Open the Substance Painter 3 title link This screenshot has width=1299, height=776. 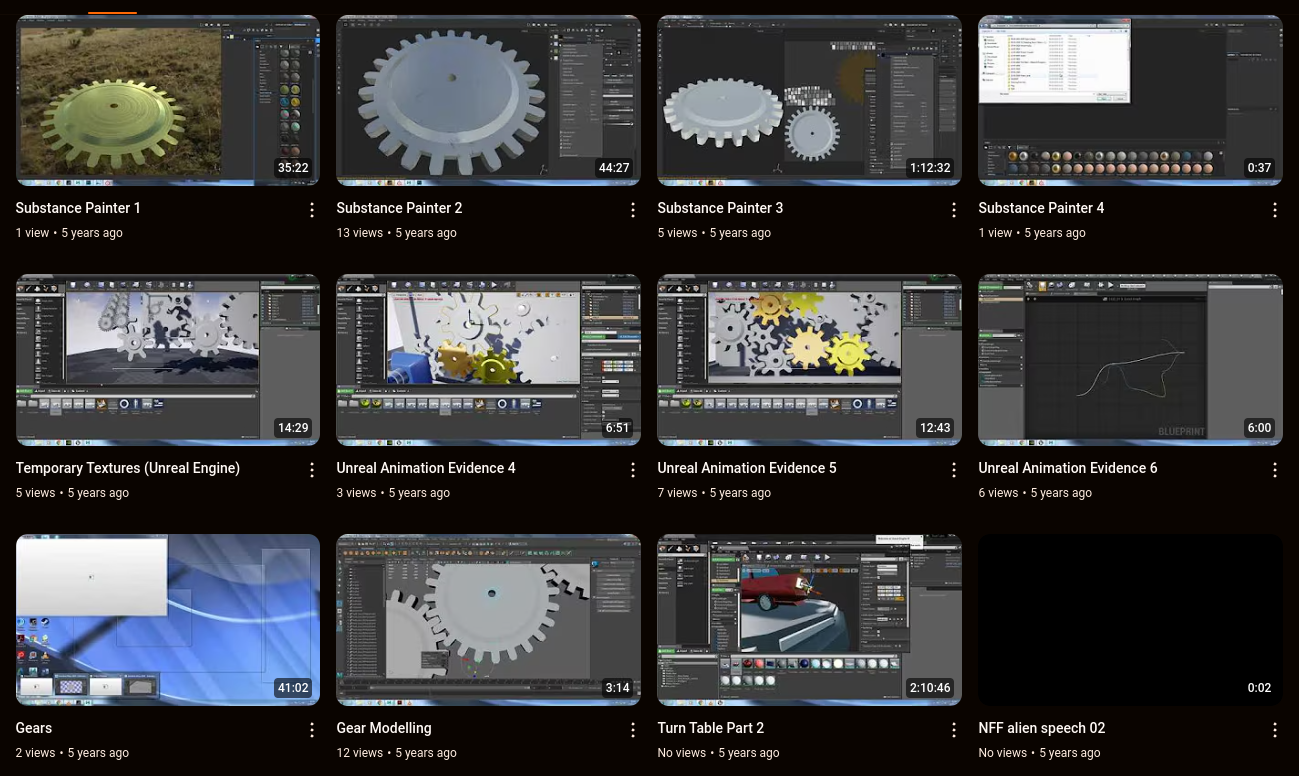pyautogui.click(x=720, y=208)
